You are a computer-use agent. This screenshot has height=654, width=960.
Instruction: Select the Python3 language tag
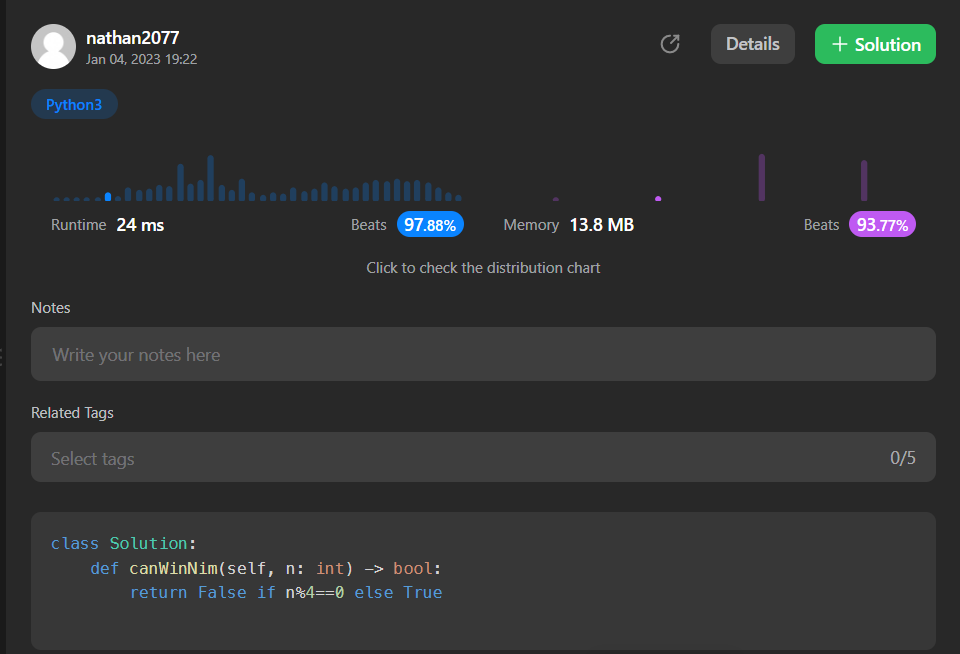point(74,104)
